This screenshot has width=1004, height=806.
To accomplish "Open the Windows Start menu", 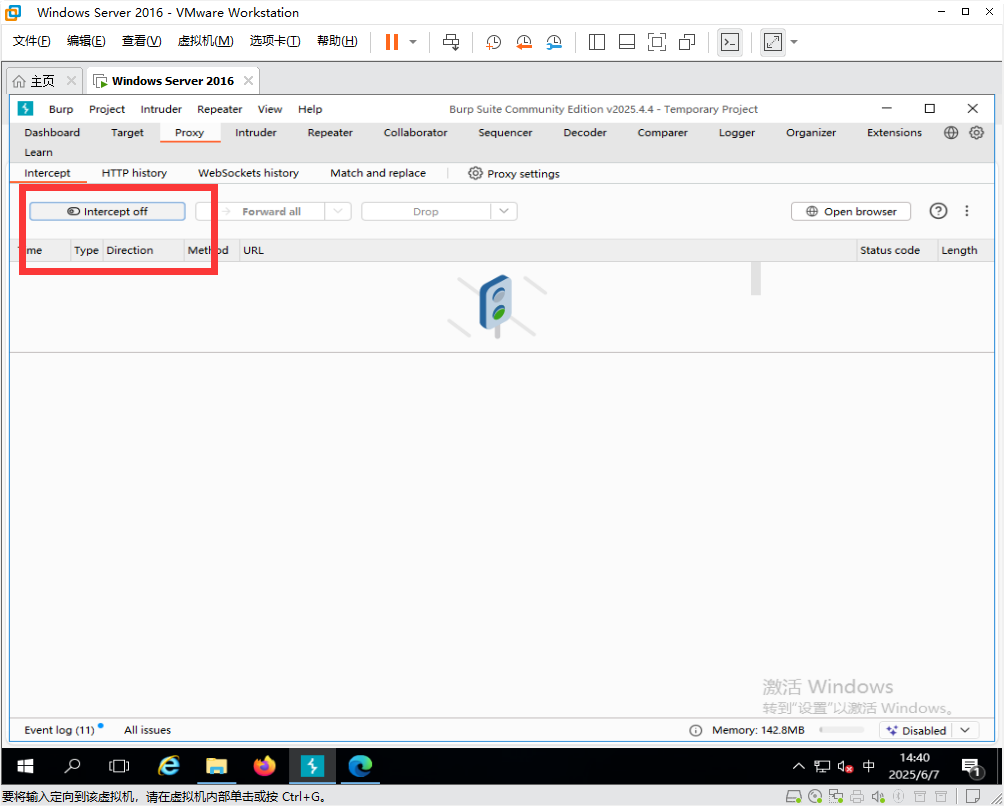I will point(25,766).
